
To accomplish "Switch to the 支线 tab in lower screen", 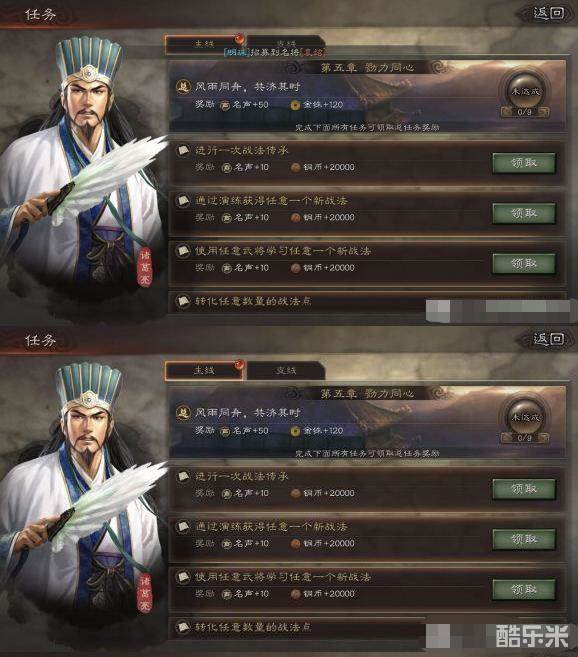I will point(286,370).
